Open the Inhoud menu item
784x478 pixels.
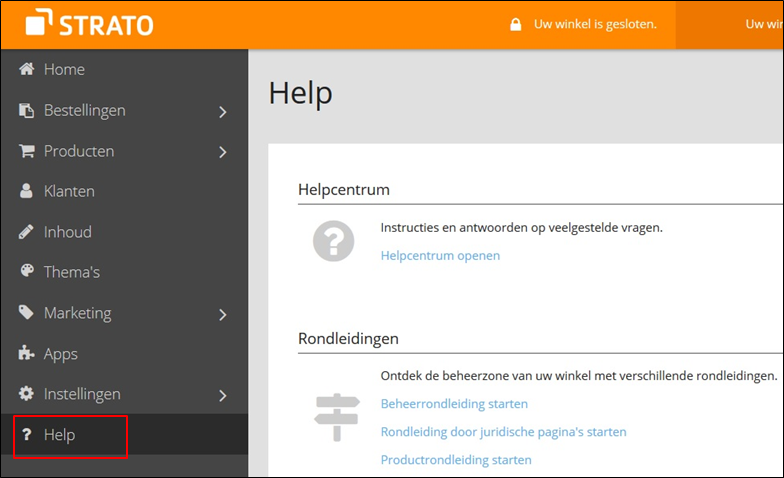[x=124, y=232]
